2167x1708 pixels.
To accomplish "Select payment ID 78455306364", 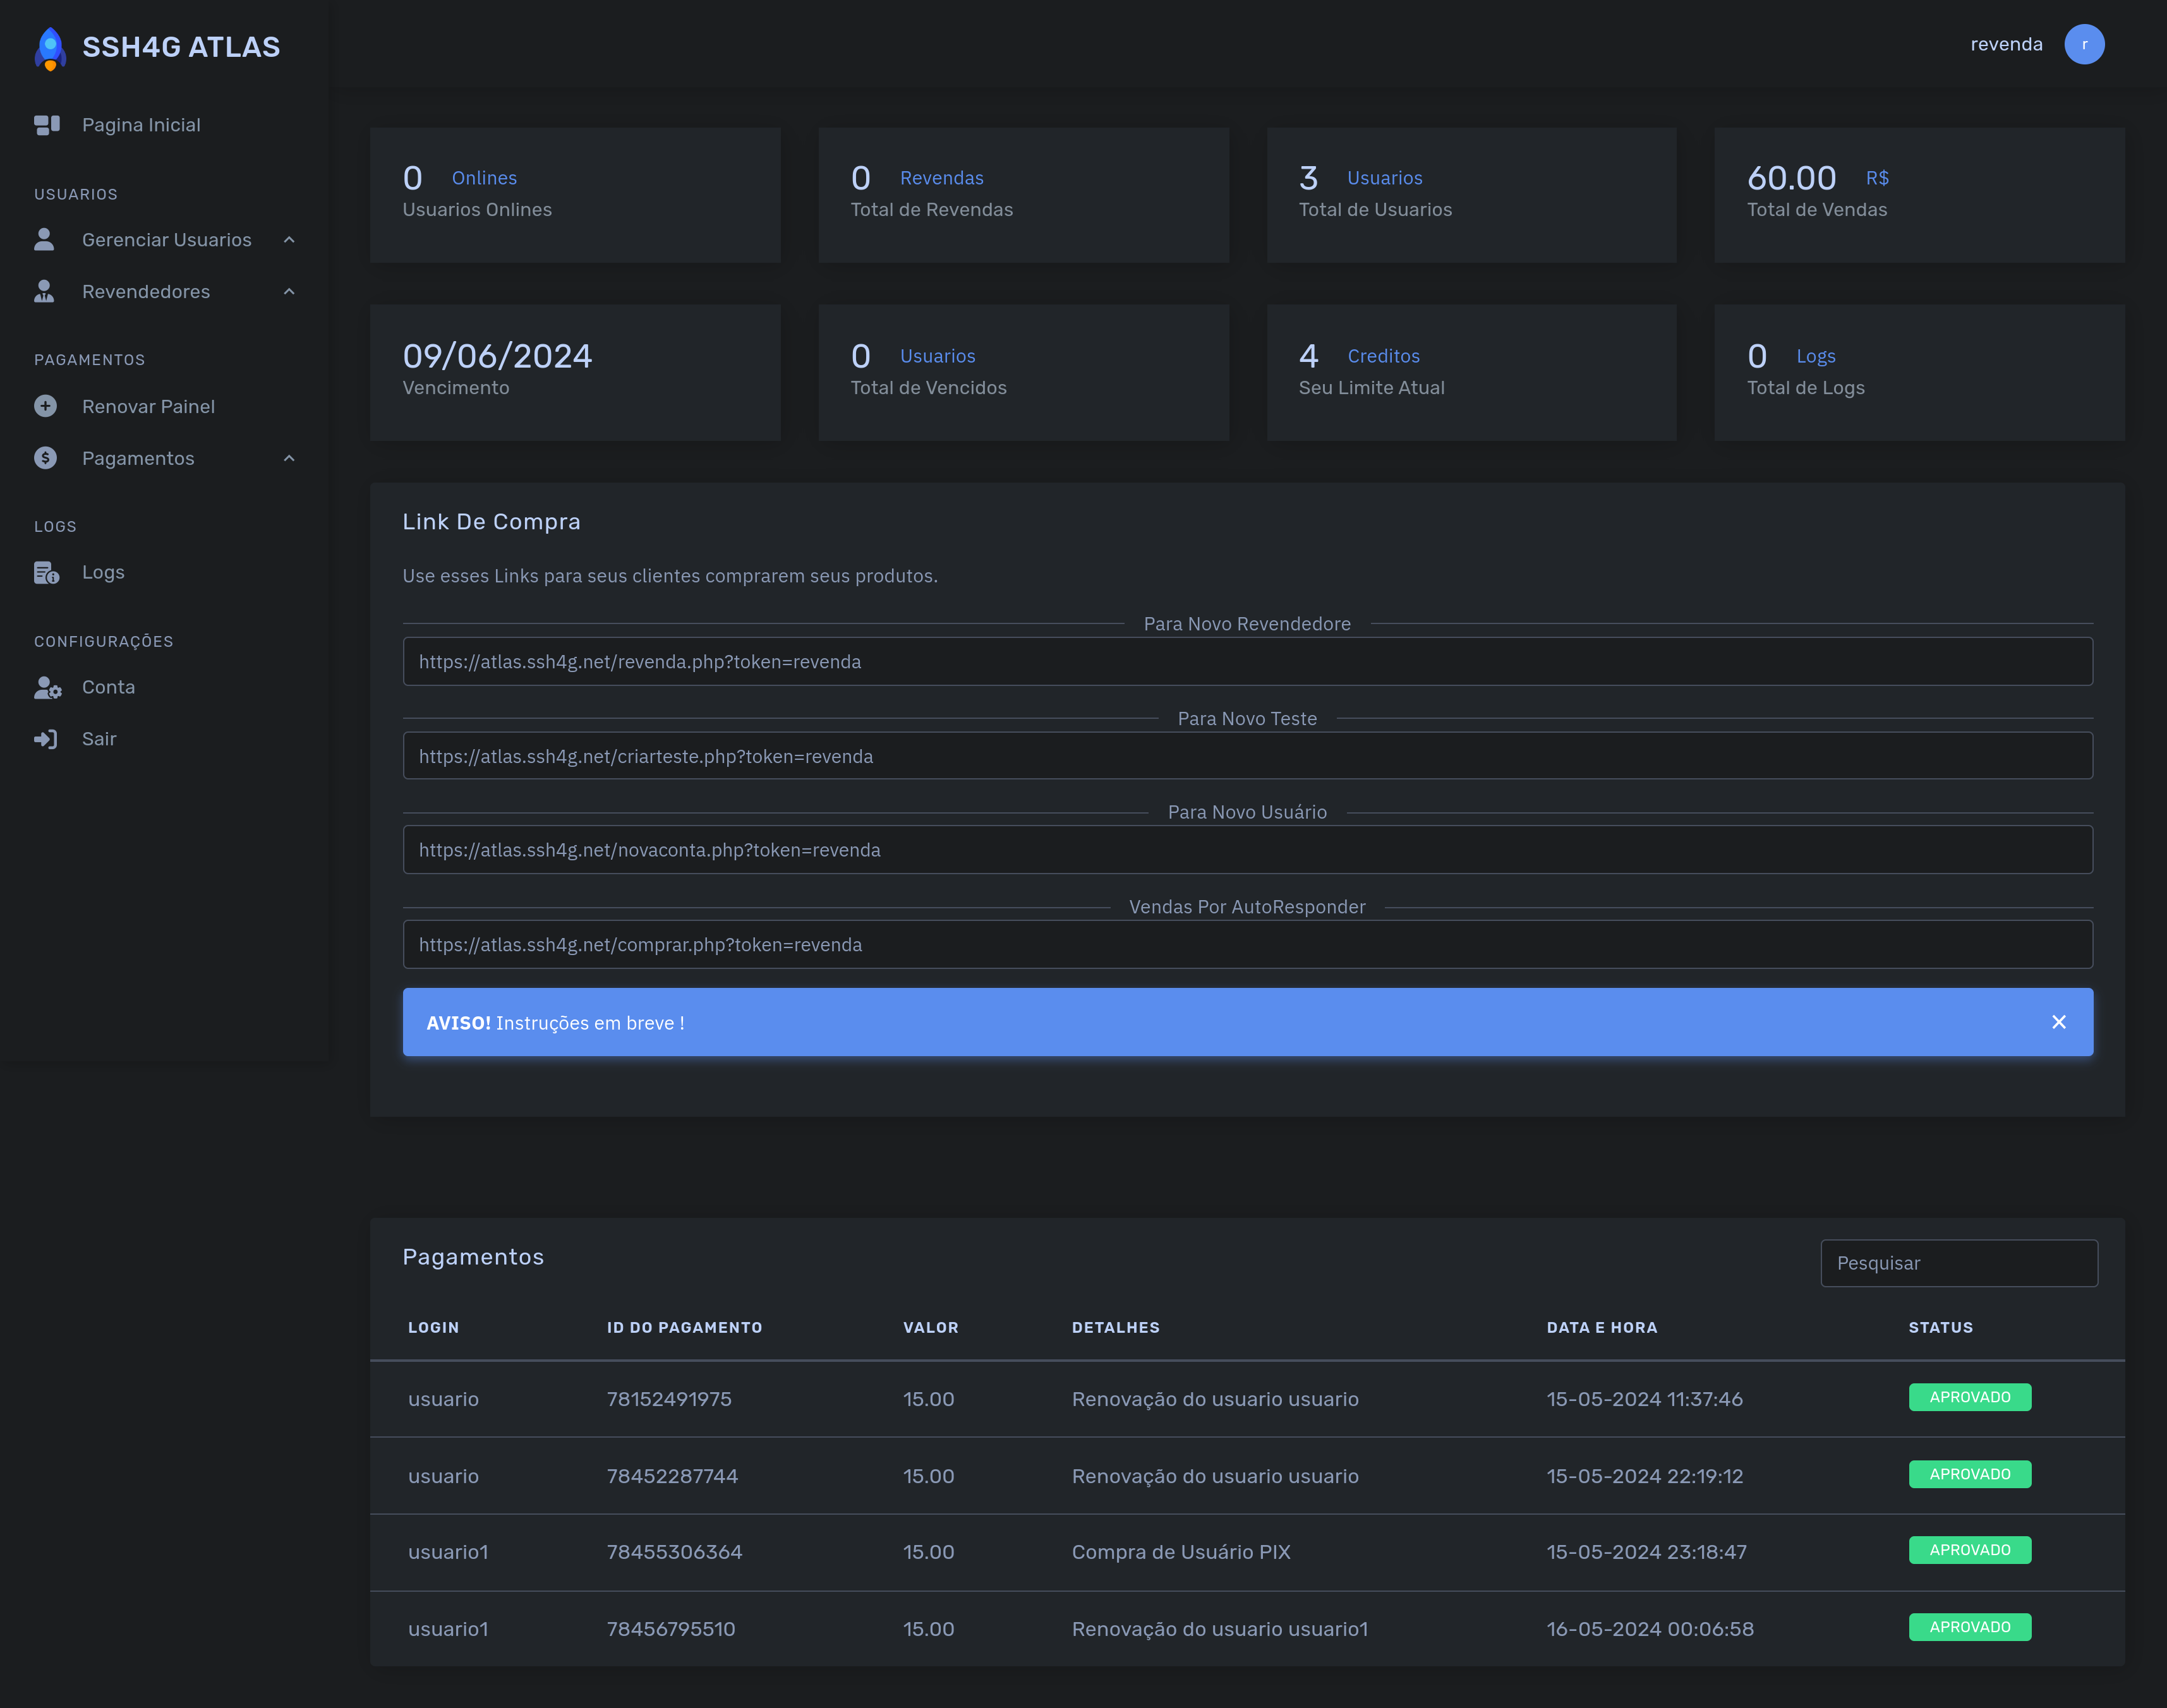I will 674,1552.
